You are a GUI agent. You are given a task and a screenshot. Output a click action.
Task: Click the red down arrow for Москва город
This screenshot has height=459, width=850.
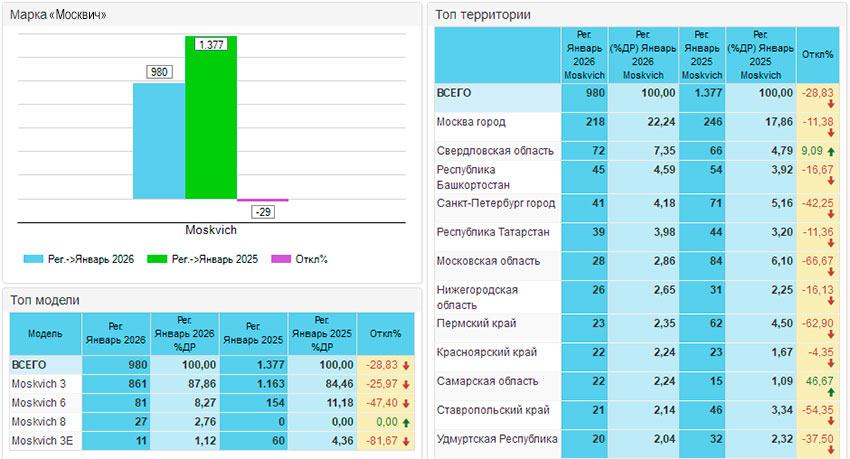[830, 132]
